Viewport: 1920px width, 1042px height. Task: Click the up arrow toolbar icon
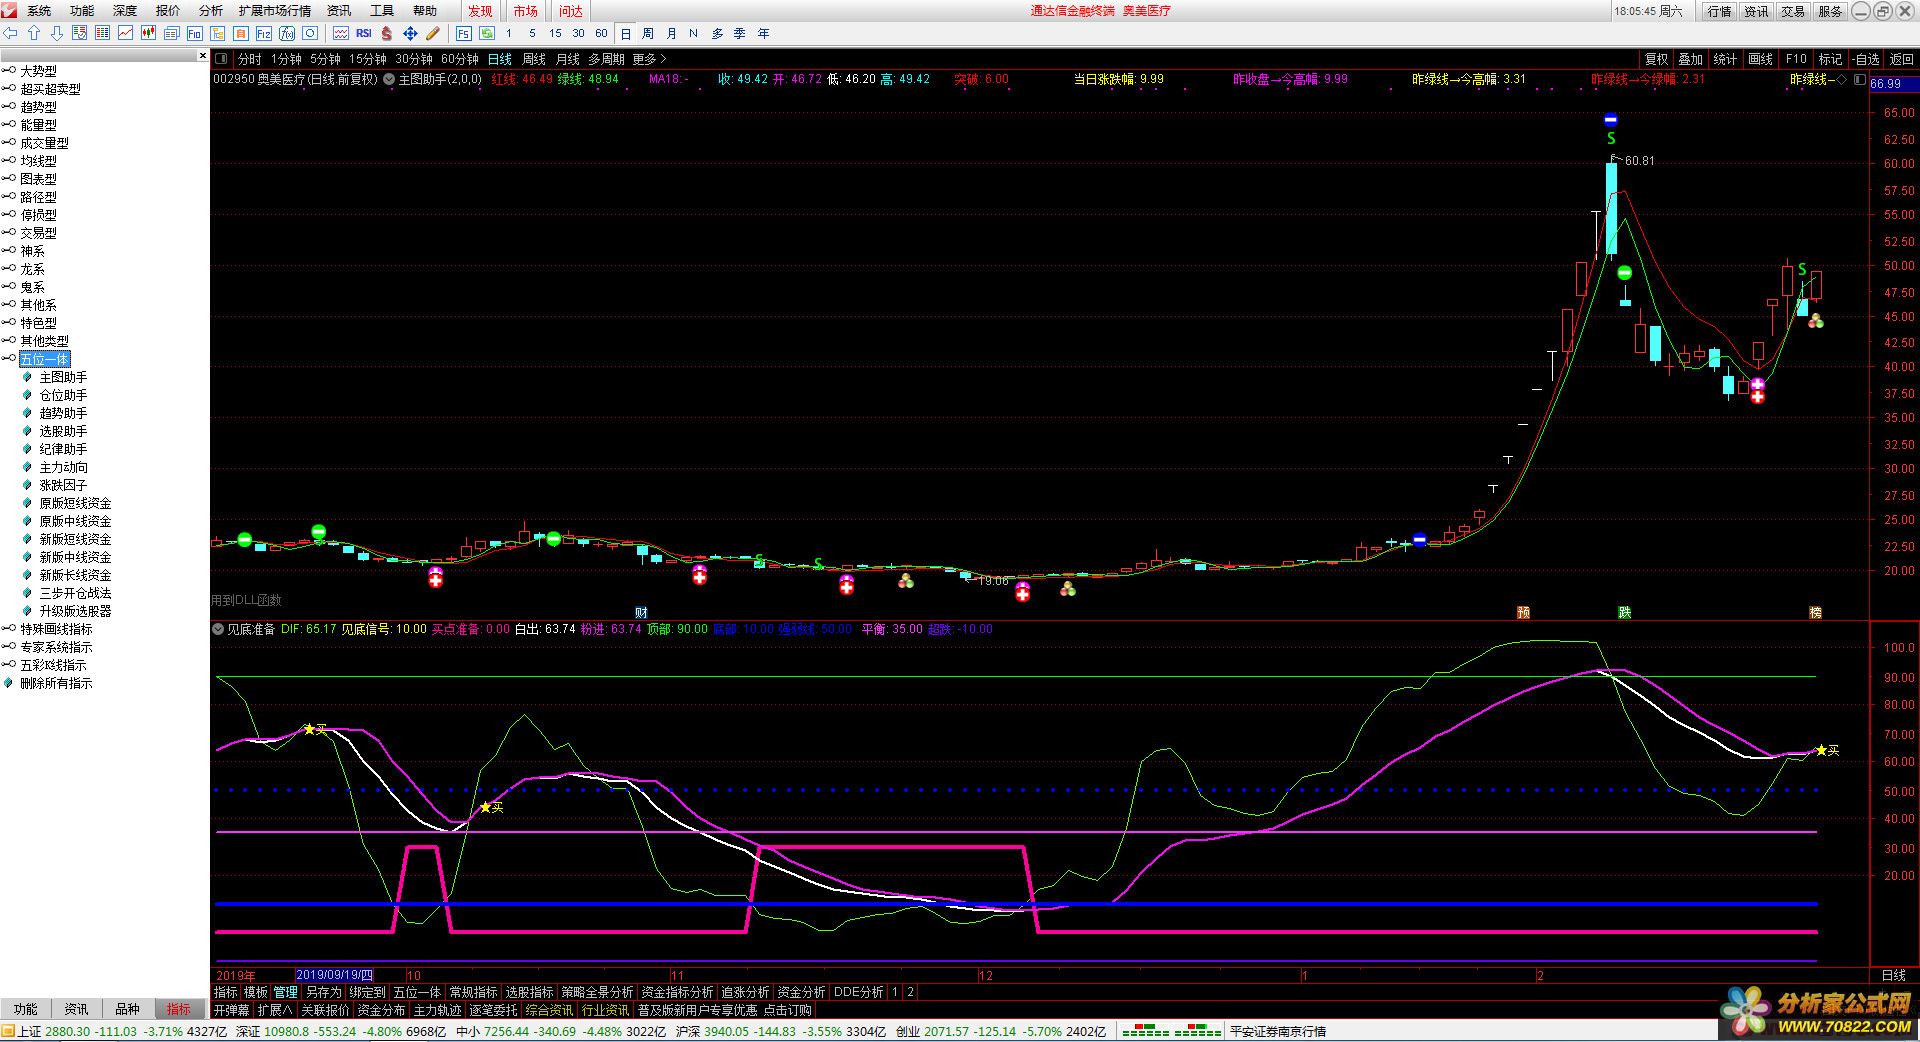point(34,33)
